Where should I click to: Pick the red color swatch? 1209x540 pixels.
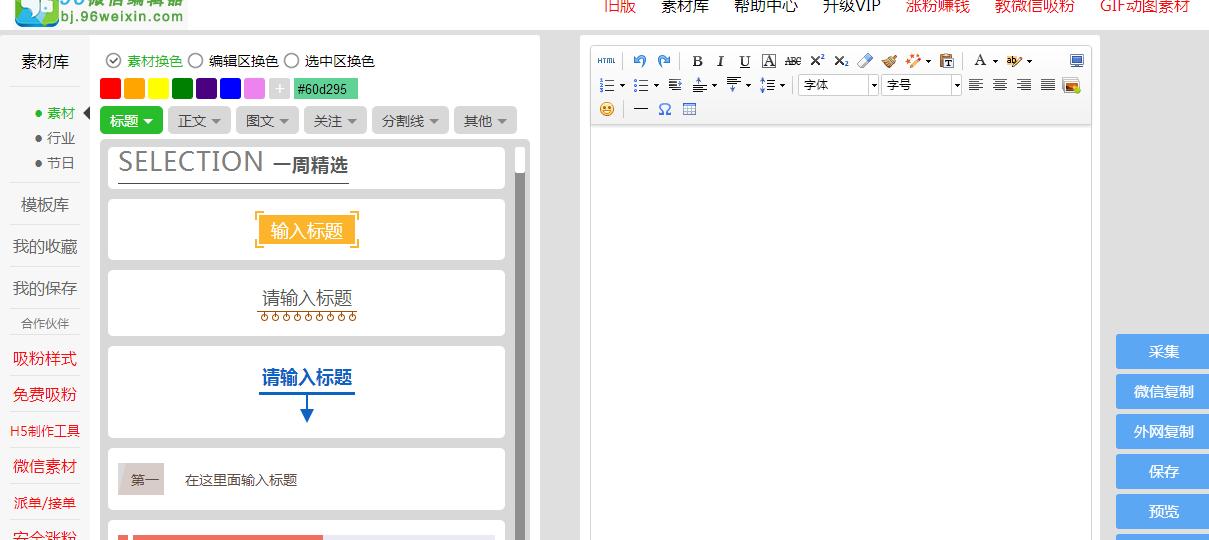(110, 89)
